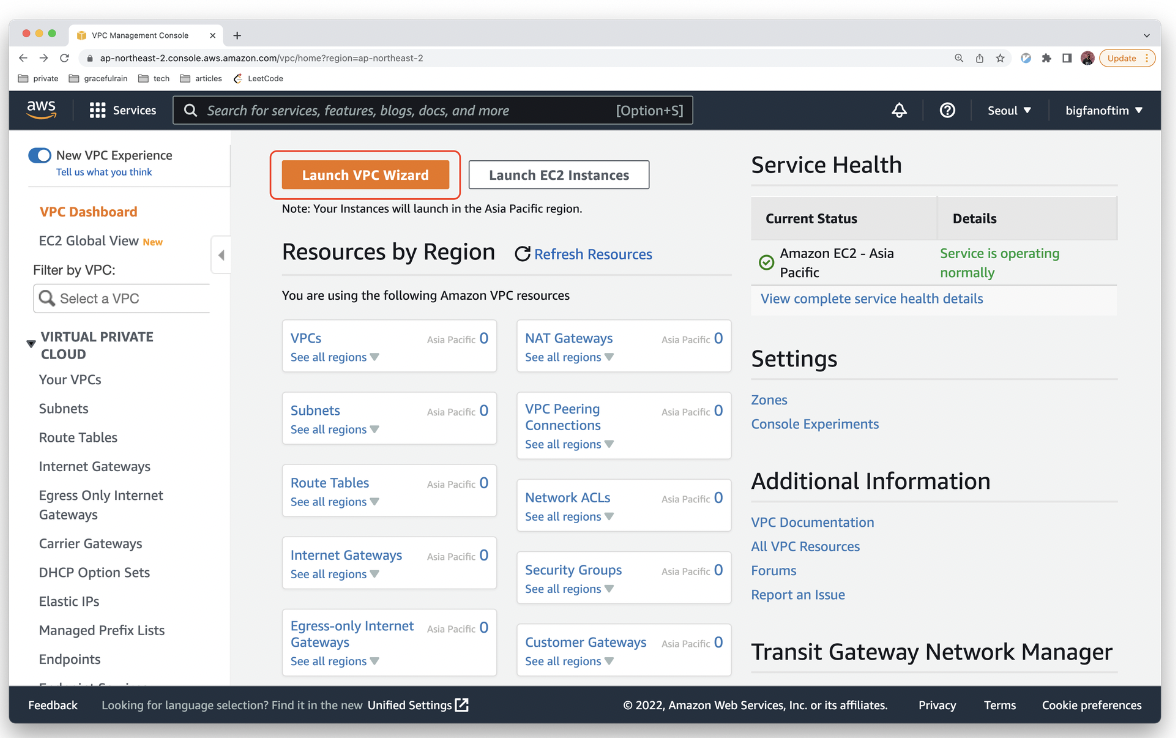Expand See all regions under Security Groups
Viewport: 1176px width, 738px height.
(569, 589)
